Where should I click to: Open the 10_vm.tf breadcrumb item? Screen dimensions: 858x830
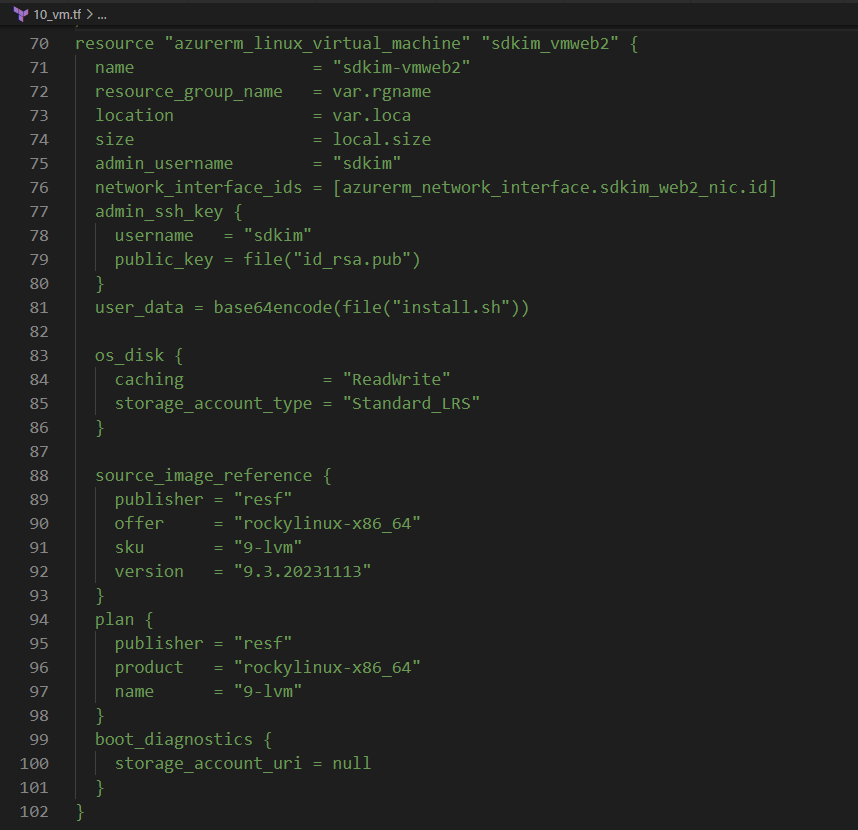click(x=57, y=15)
